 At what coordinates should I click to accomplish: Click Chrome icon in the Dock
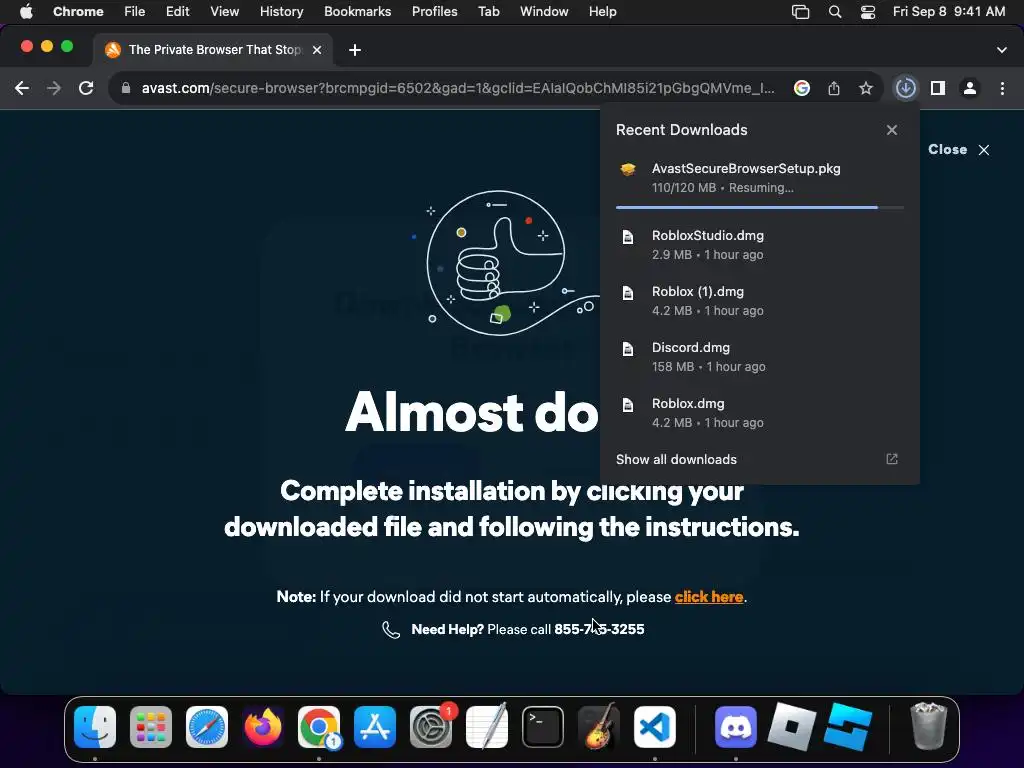point(319,727)
